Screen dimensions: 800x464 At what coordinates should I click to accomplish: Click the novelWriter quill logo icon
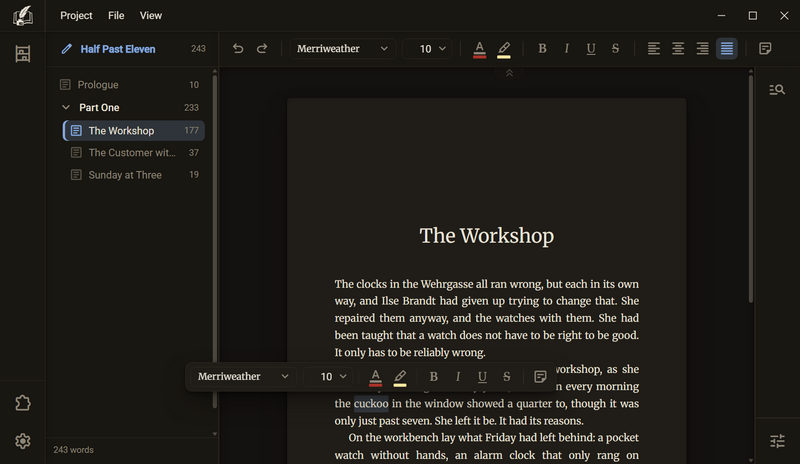click(x=22, y=16)
